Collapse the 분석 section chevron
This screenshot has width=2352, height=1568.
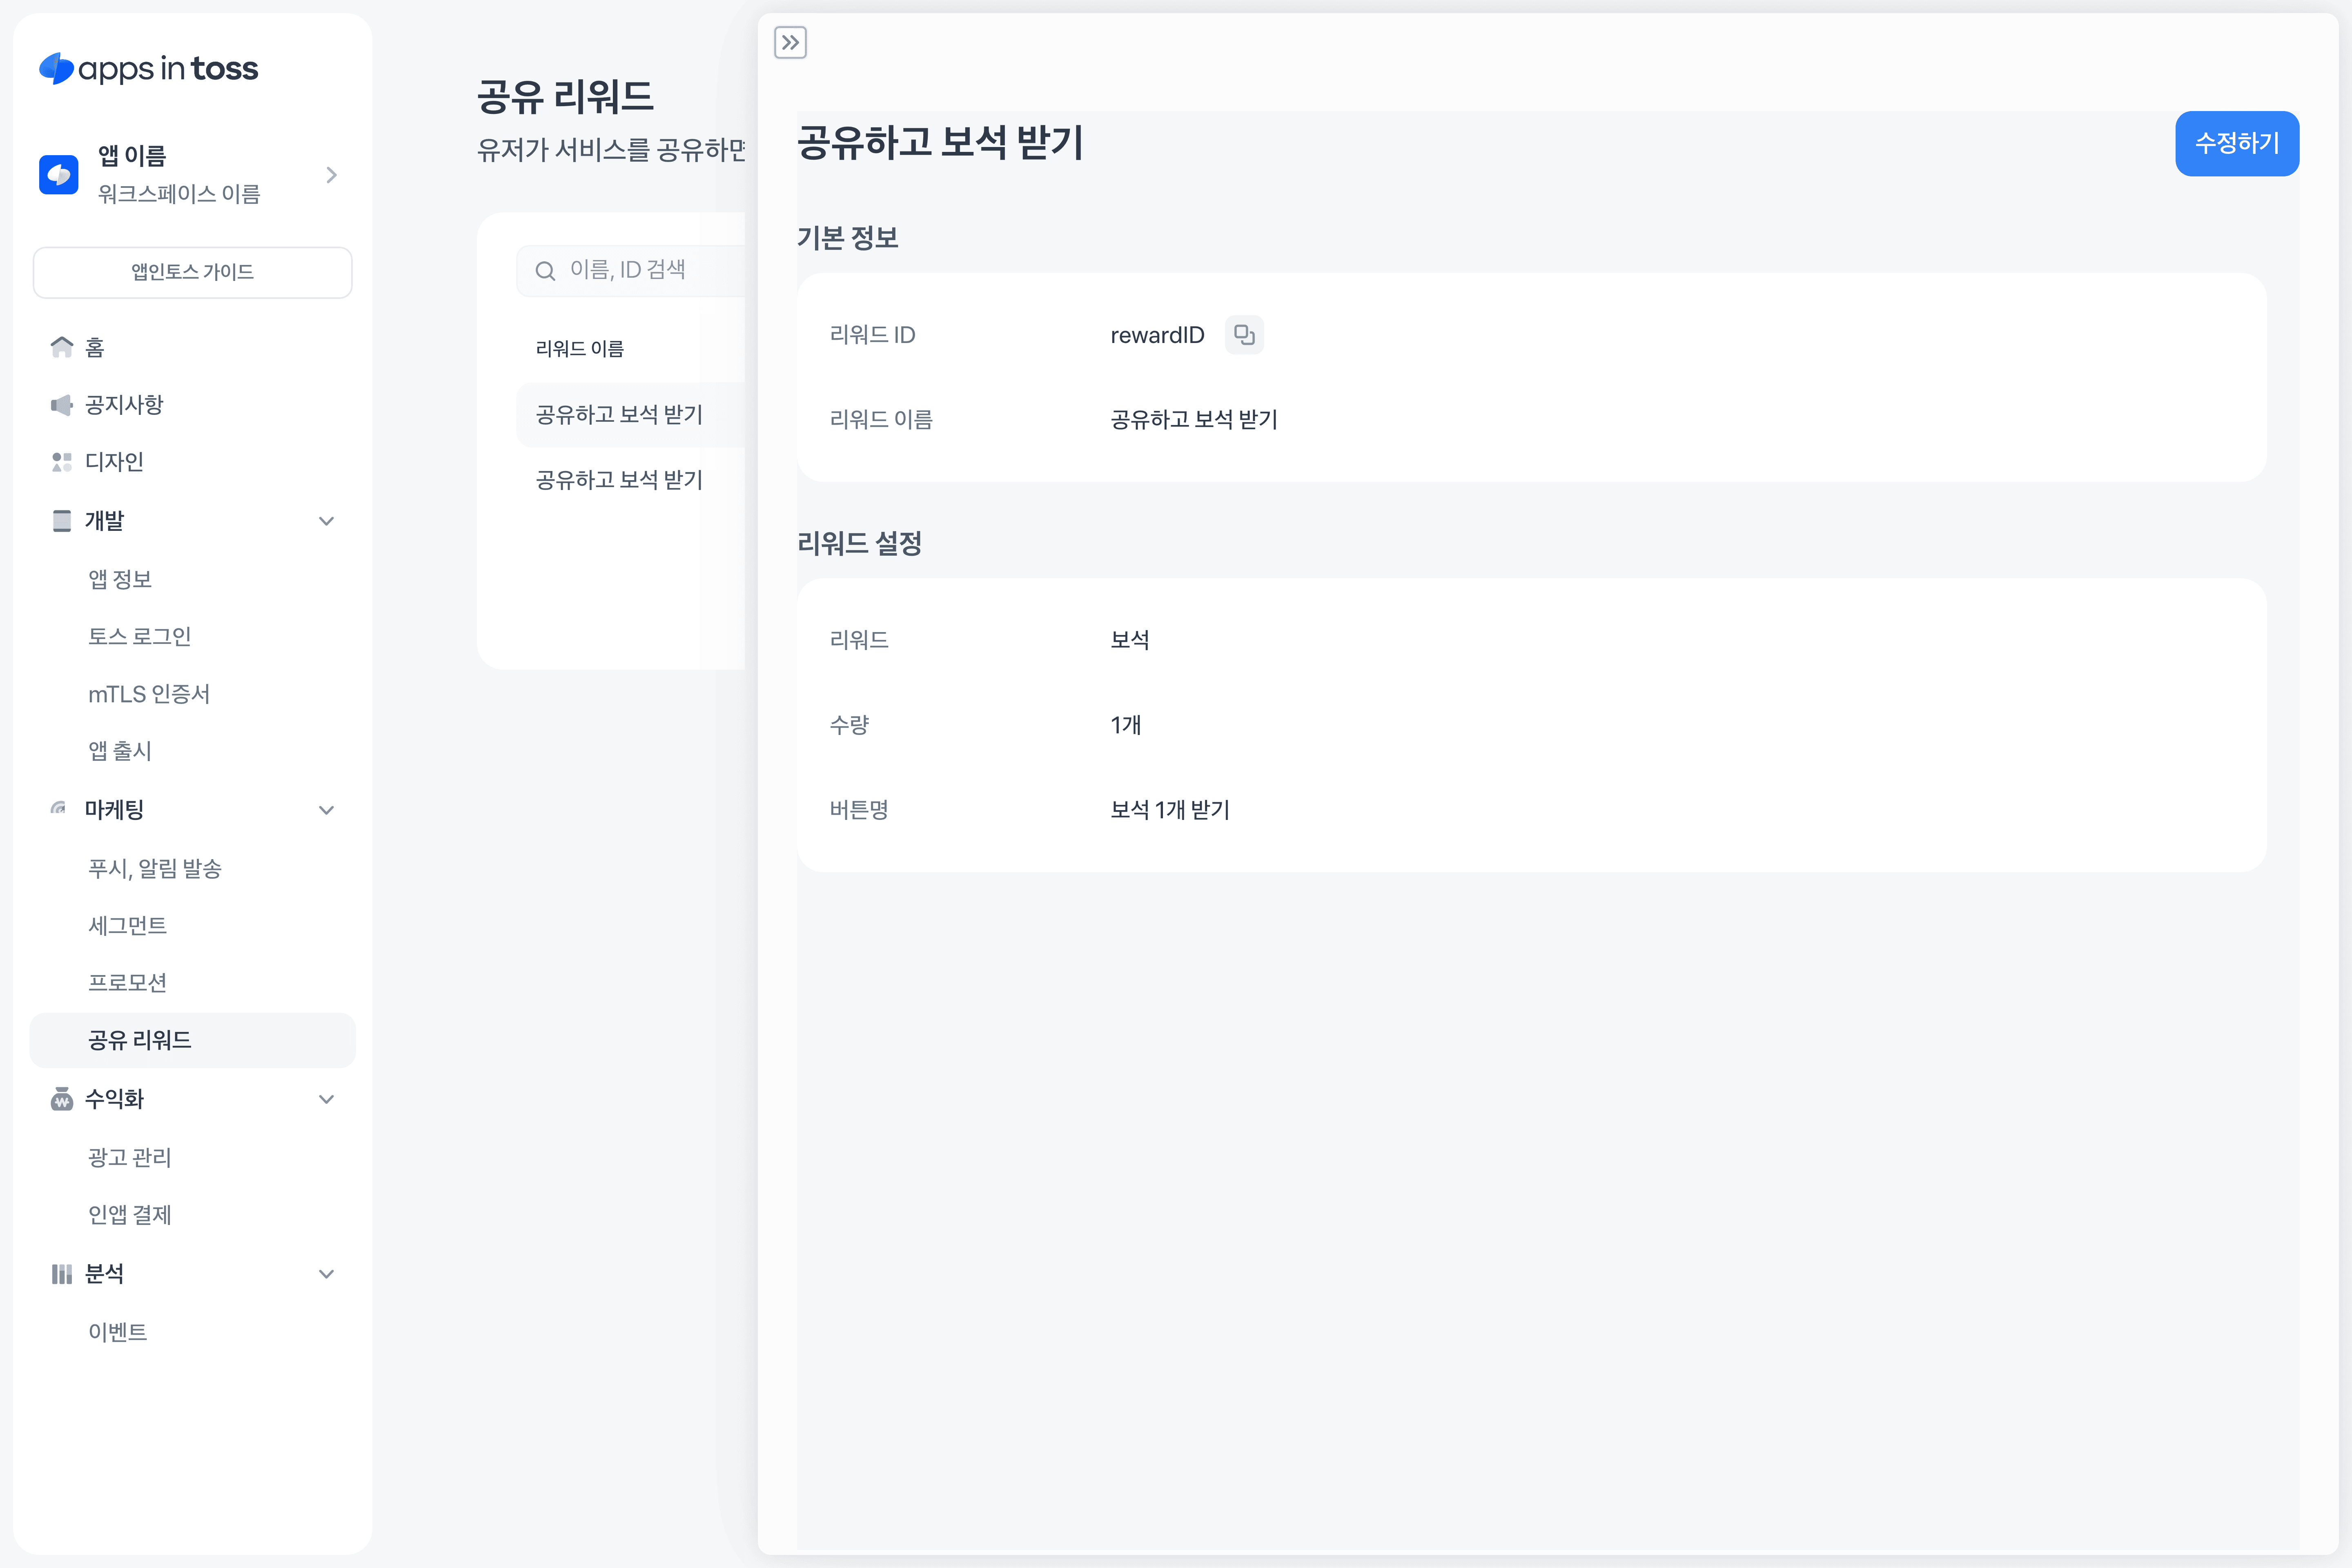coord(326,1274)
